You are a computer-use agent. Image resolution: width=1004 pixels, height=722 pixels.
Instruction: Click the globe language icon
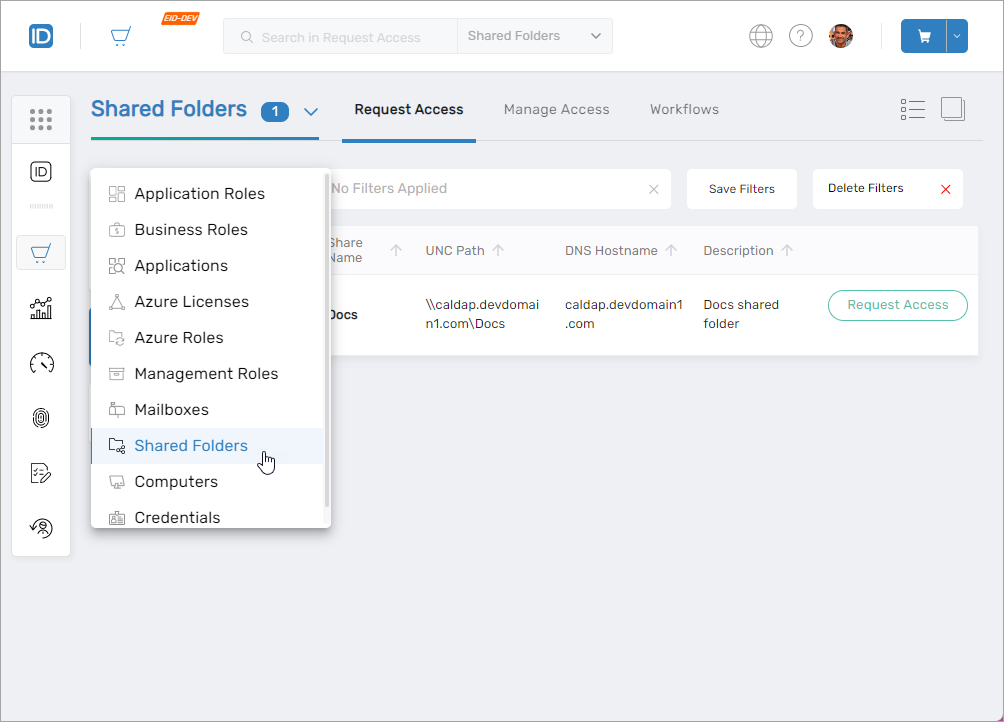pyautogui.click(x=761, y=36)
